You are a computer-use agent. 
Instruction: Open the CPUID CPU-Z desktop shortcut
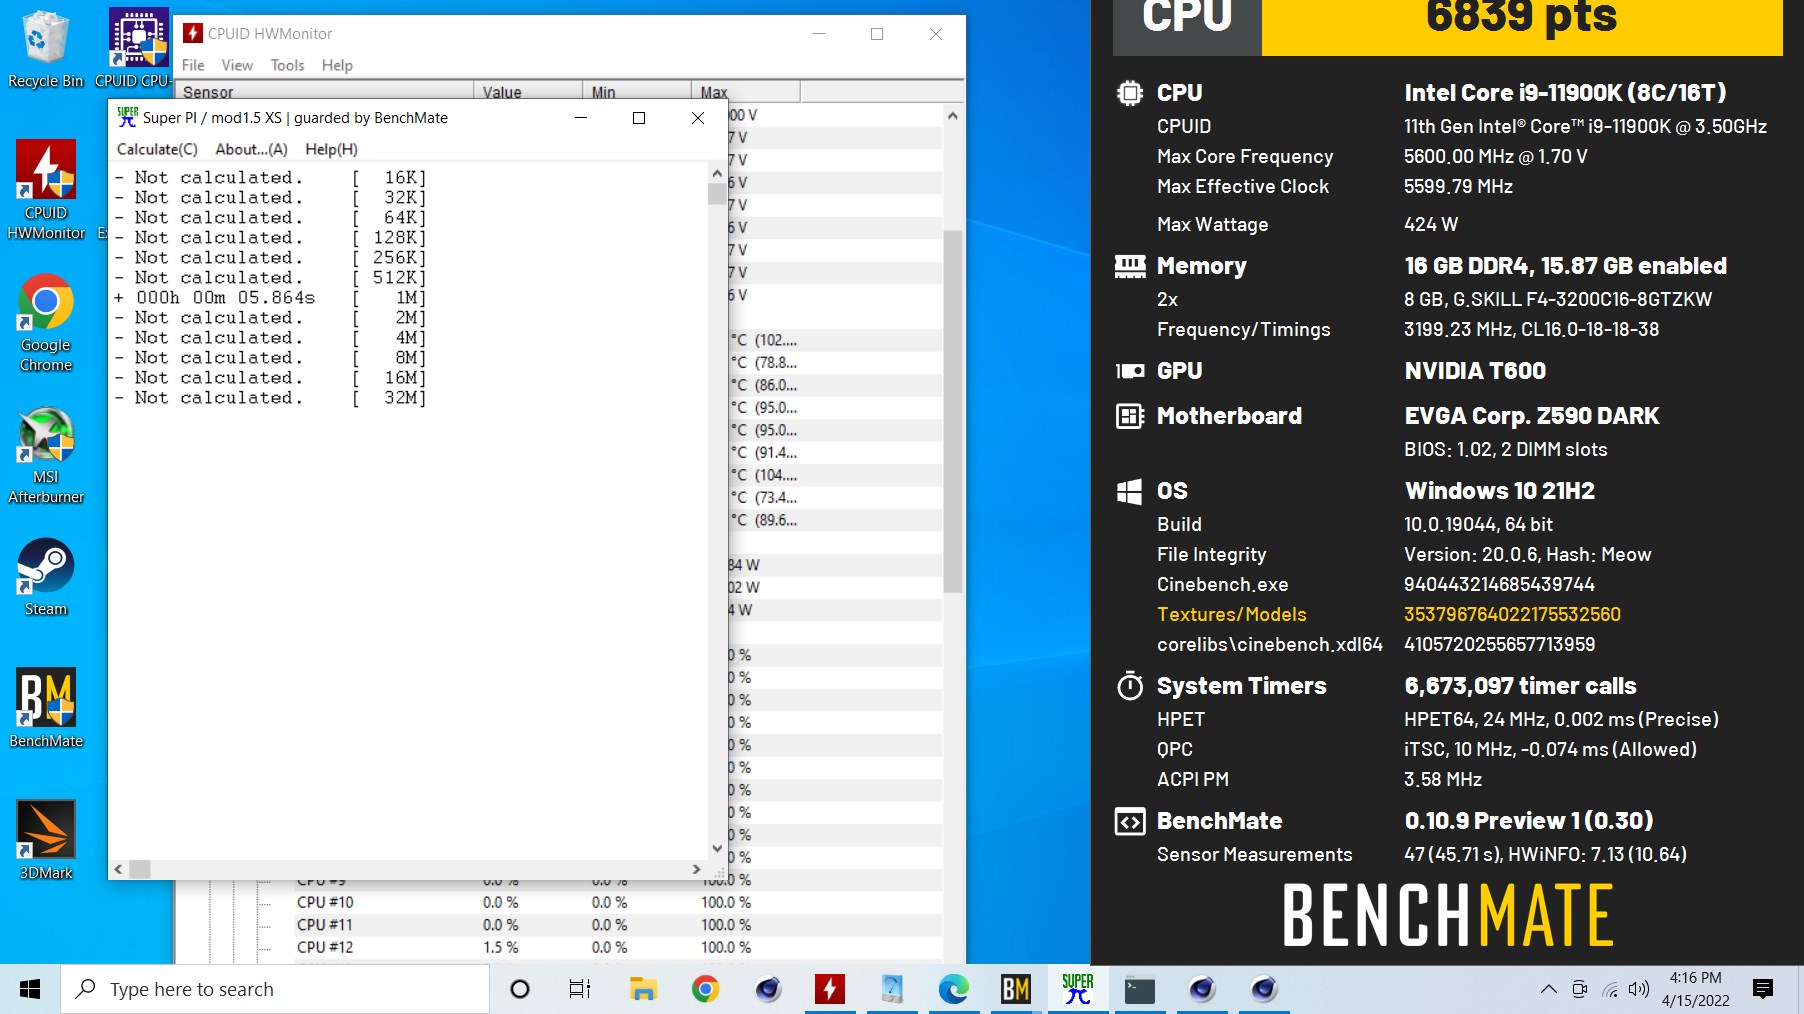click(x=137, y=48)
